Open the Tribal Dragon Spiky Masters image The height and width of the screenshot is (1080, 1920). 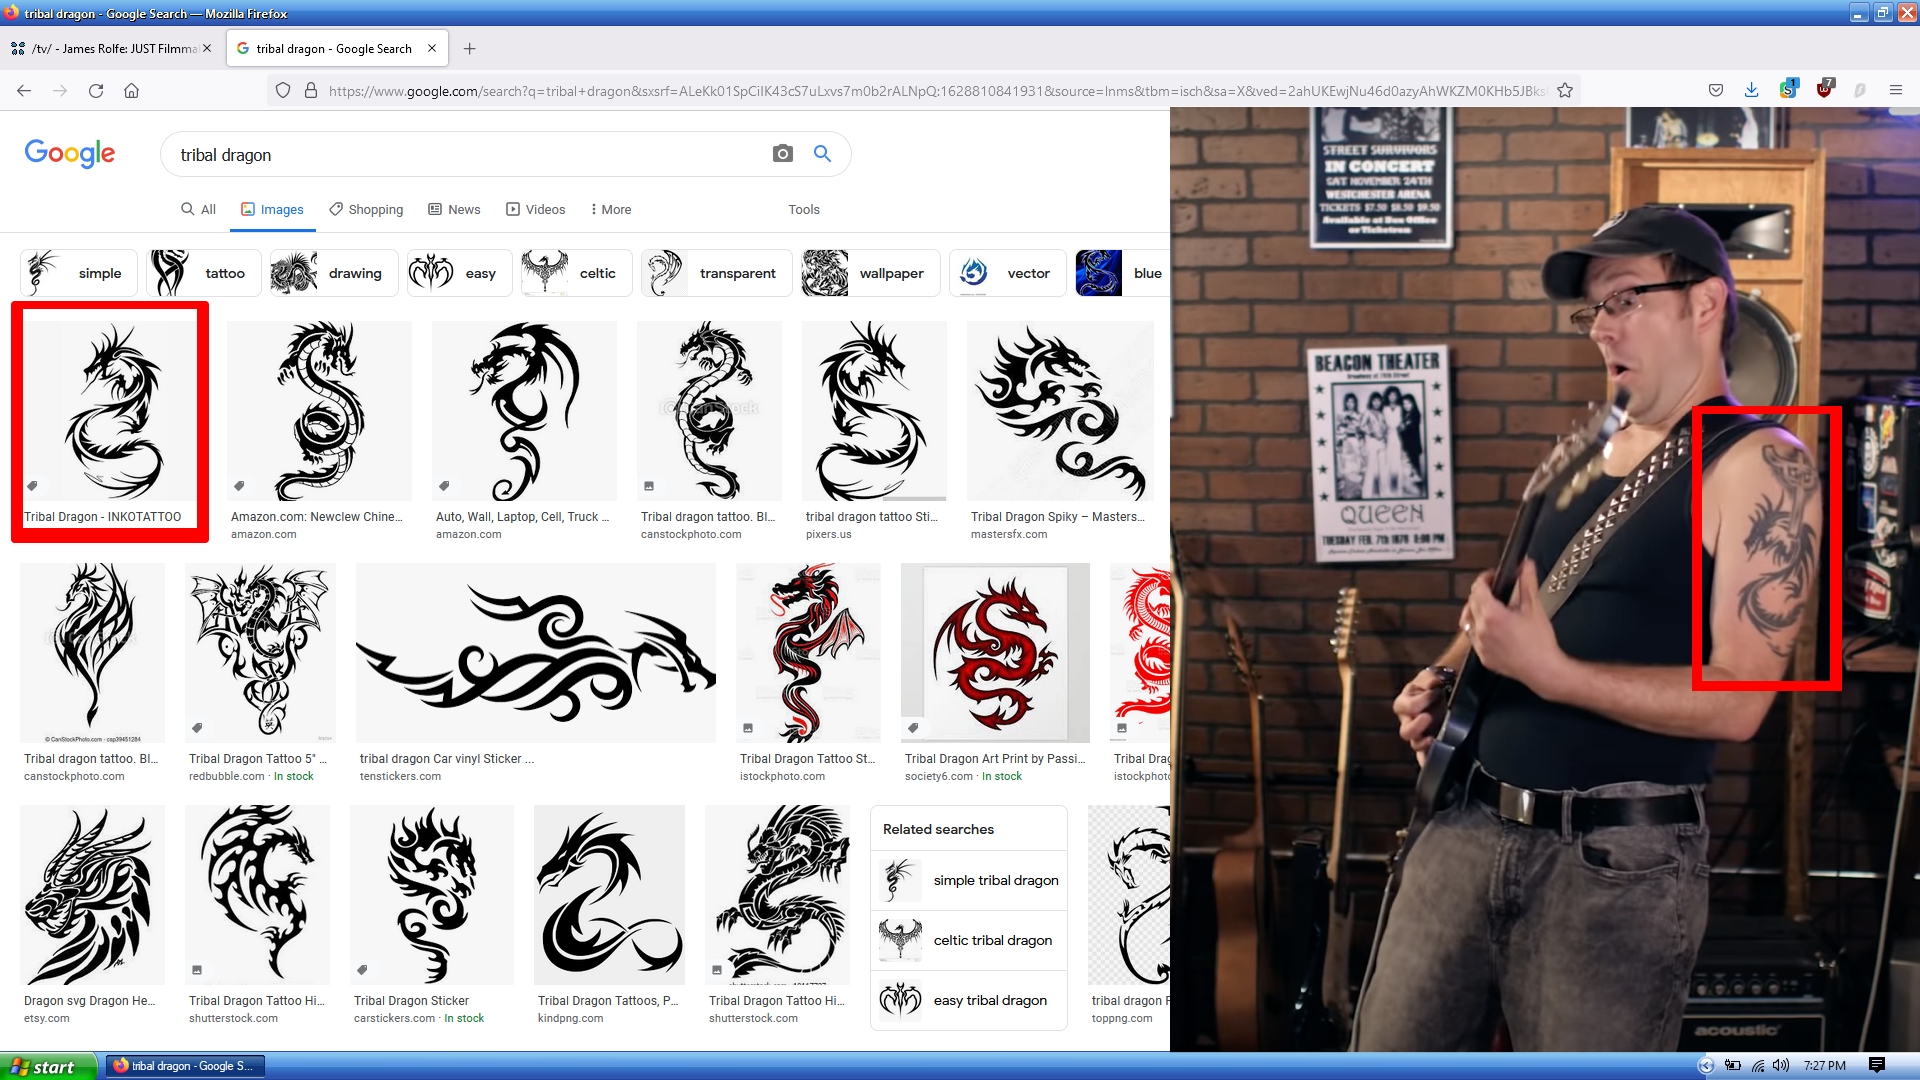click(x=1060, y=411)
